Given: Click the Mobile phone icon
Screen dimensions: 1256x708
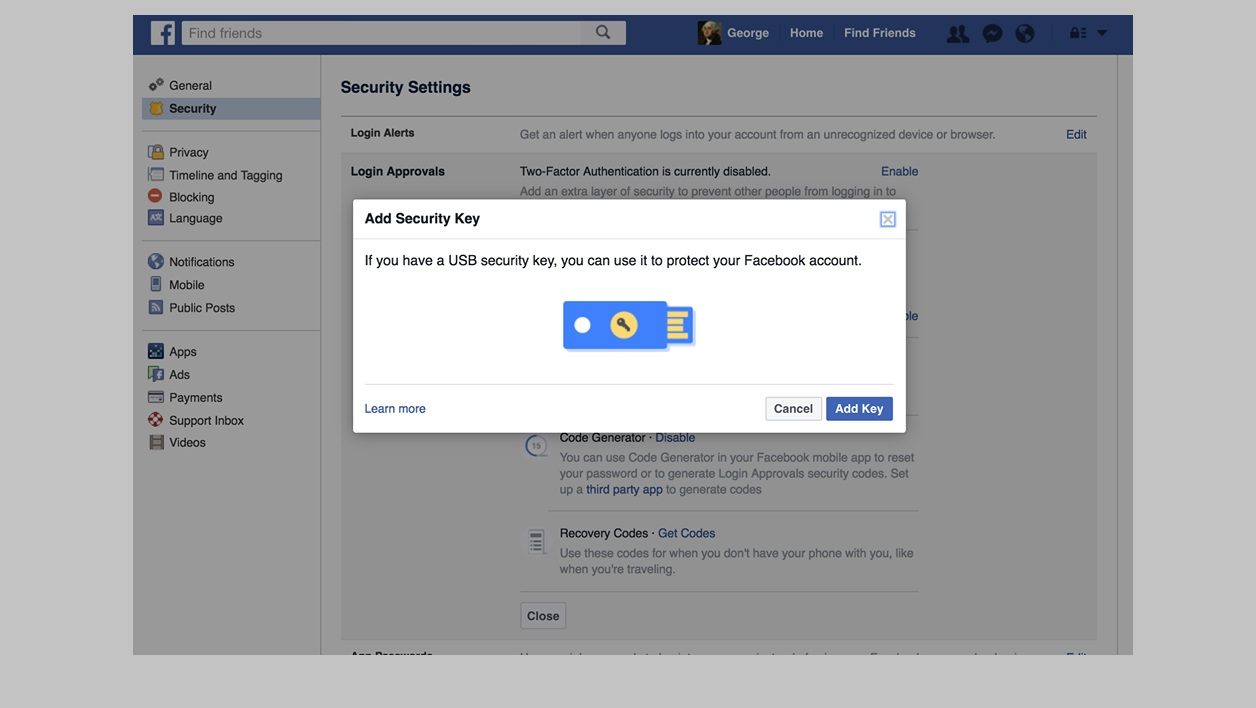Looking at the screenshot, I should coord(156,284).
